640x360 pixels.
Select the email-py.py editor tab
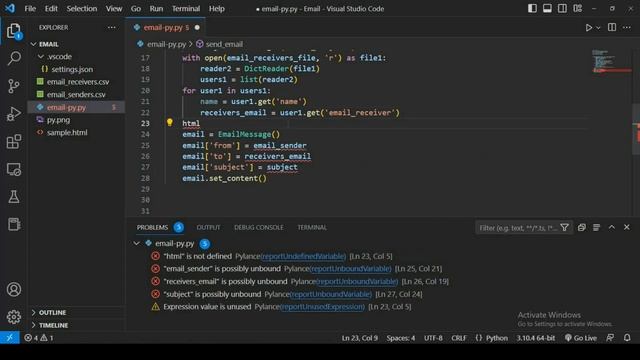point(166,27)
